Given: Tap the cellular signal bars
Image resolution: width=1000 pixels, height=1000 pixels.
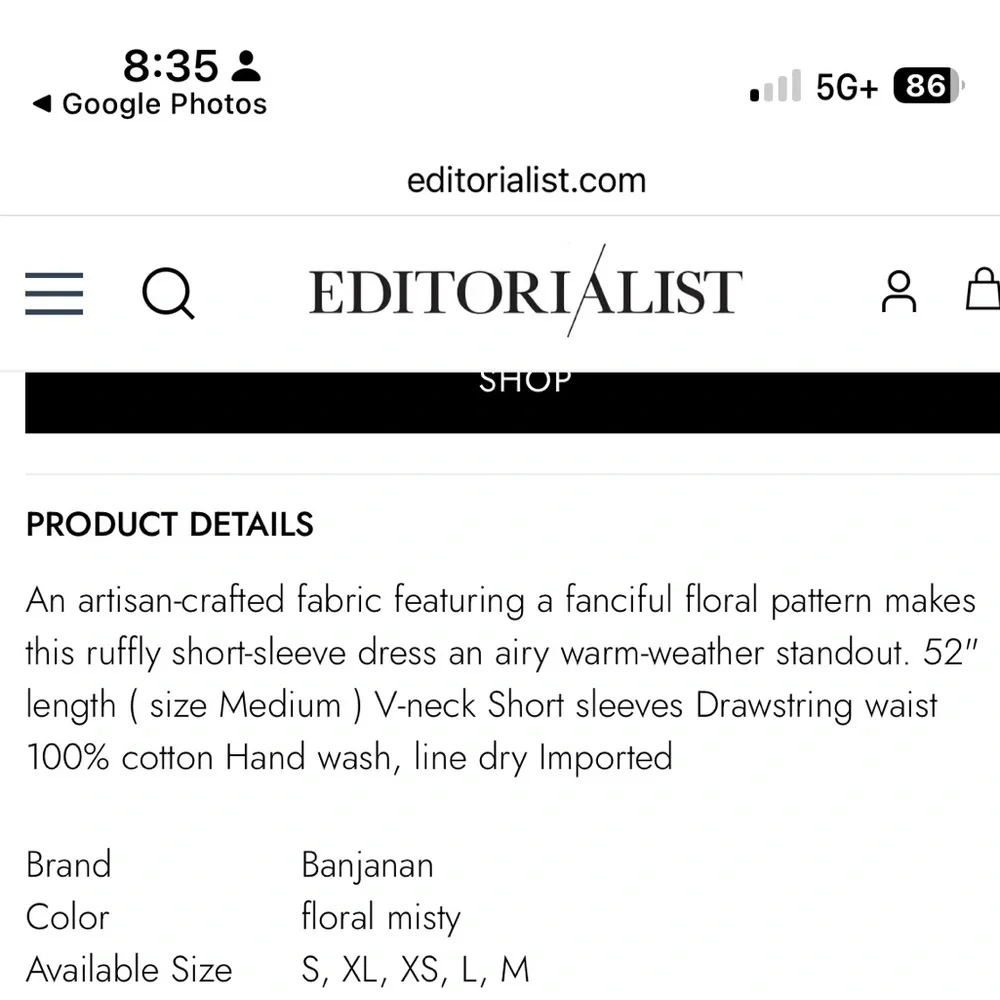Looking at the screenshot, I should pyautogui.click(x=775, y=87).
